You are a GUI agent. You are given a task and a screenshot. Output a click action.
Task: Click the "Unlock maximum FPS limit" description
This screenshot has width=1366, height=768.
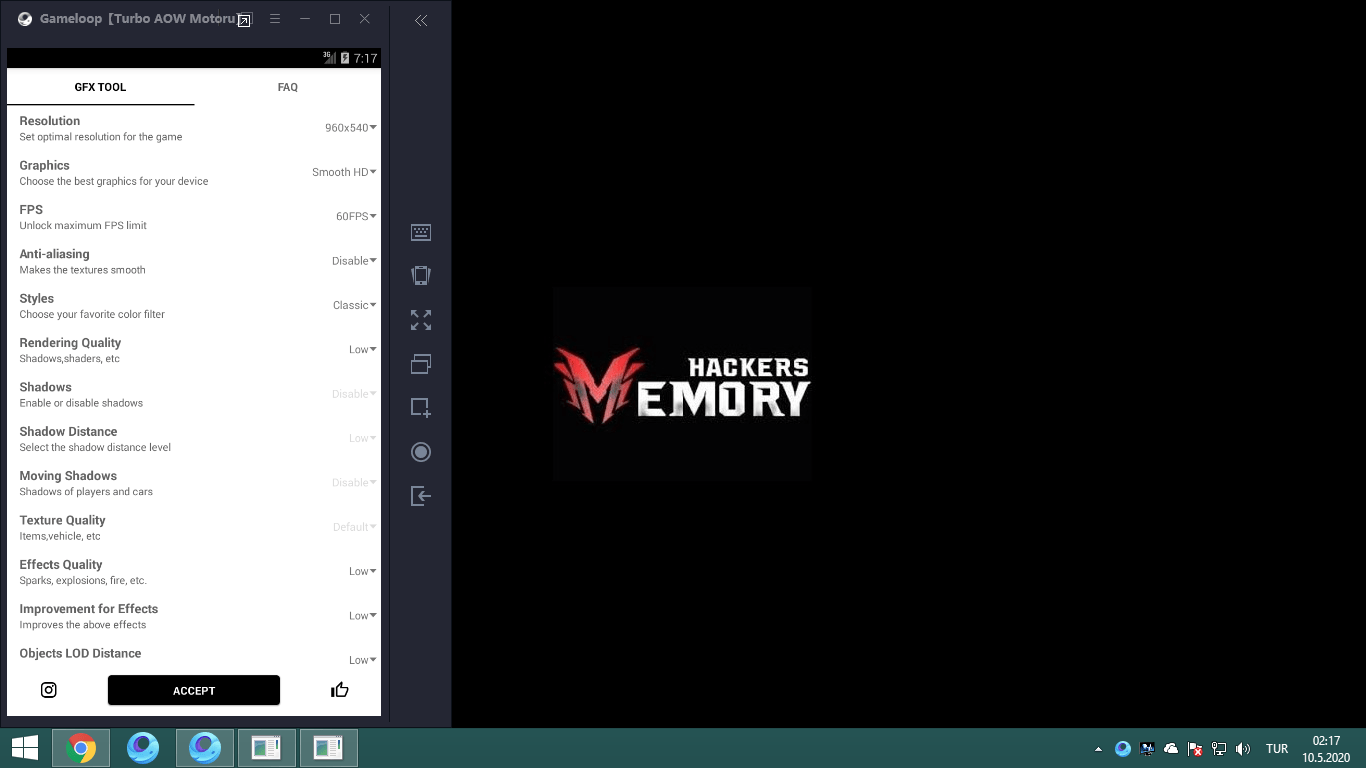point(83,226)
